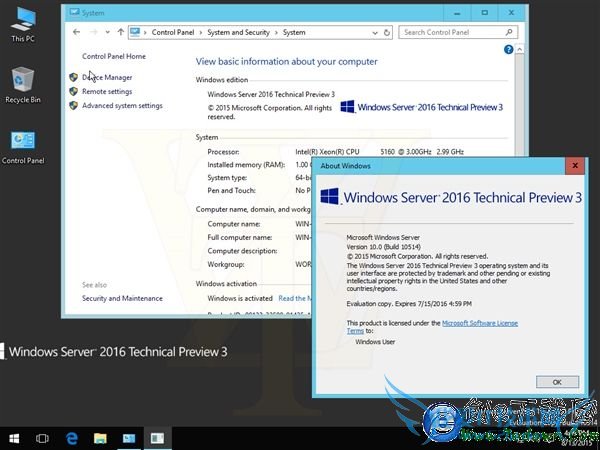Viewport: 600px width, 450px height.
Task: Expand the chevron after System and Security
Action: coord(276,33)
